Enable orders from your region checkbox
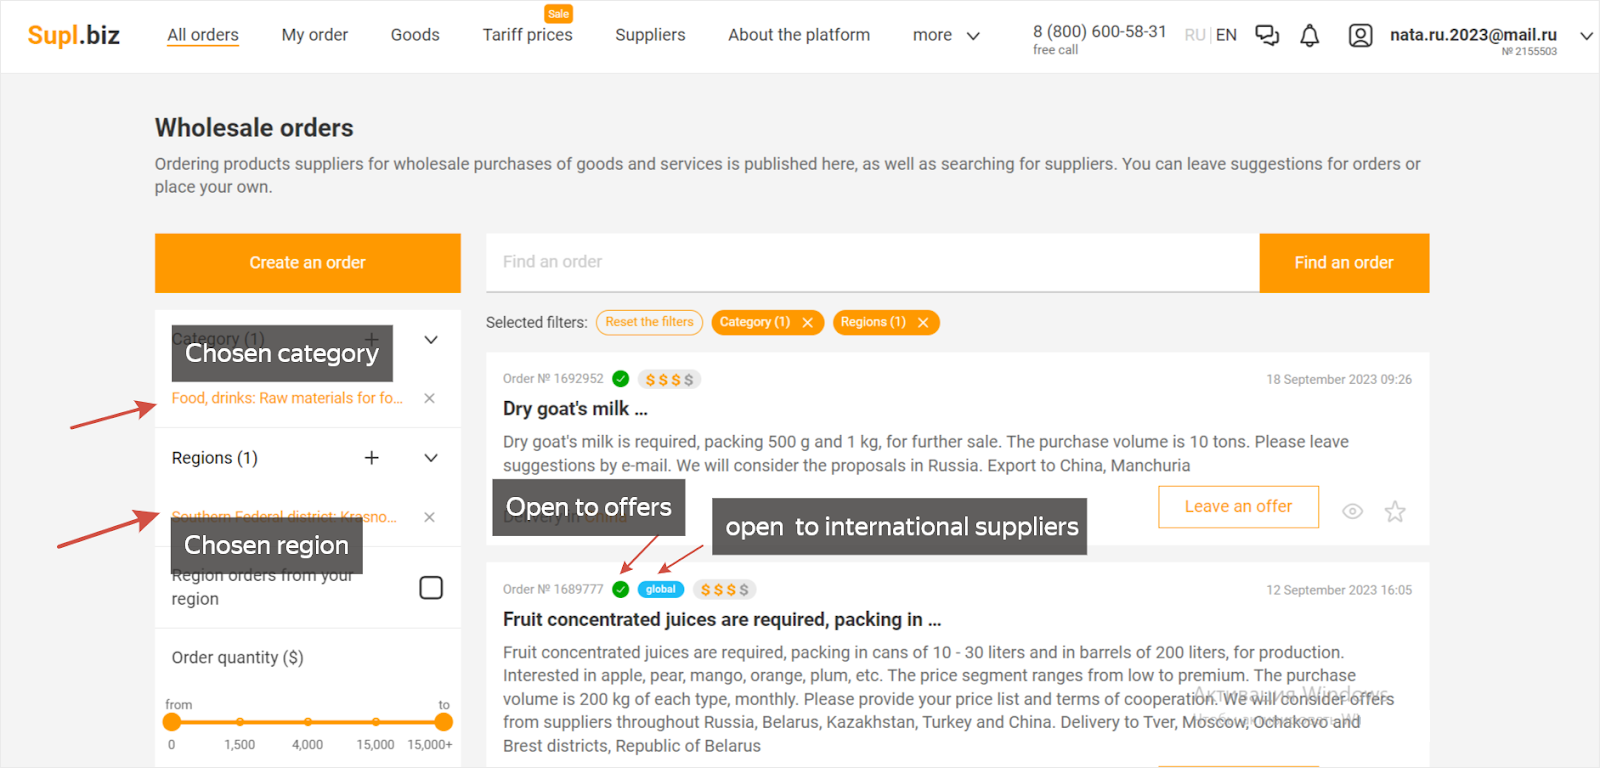 tap(431, 587)
